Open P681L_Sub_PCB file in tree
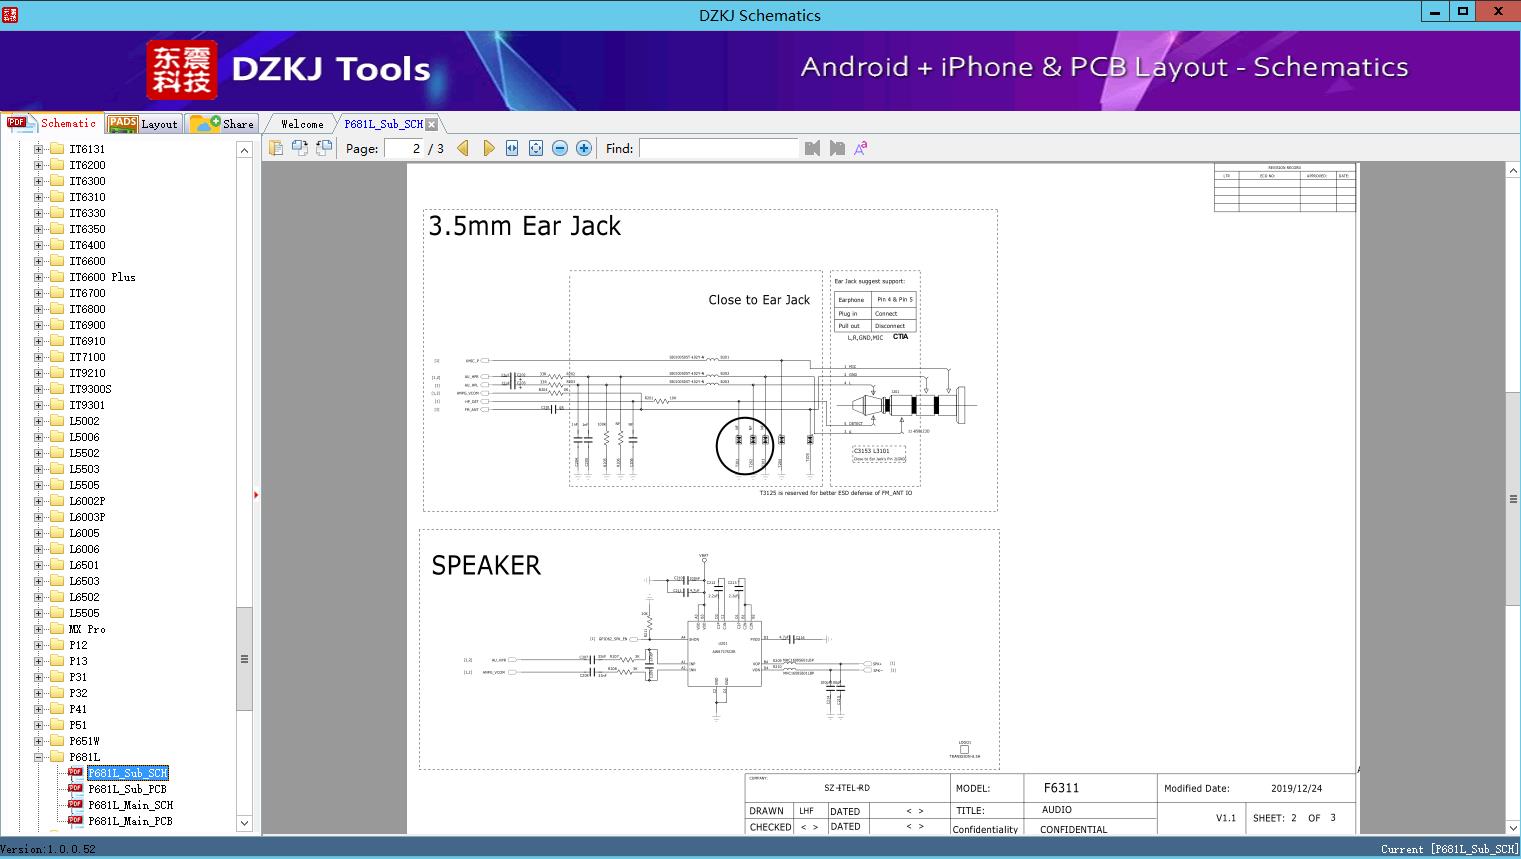The height and width of the screenshot is (859, 1521). point(127,789)
